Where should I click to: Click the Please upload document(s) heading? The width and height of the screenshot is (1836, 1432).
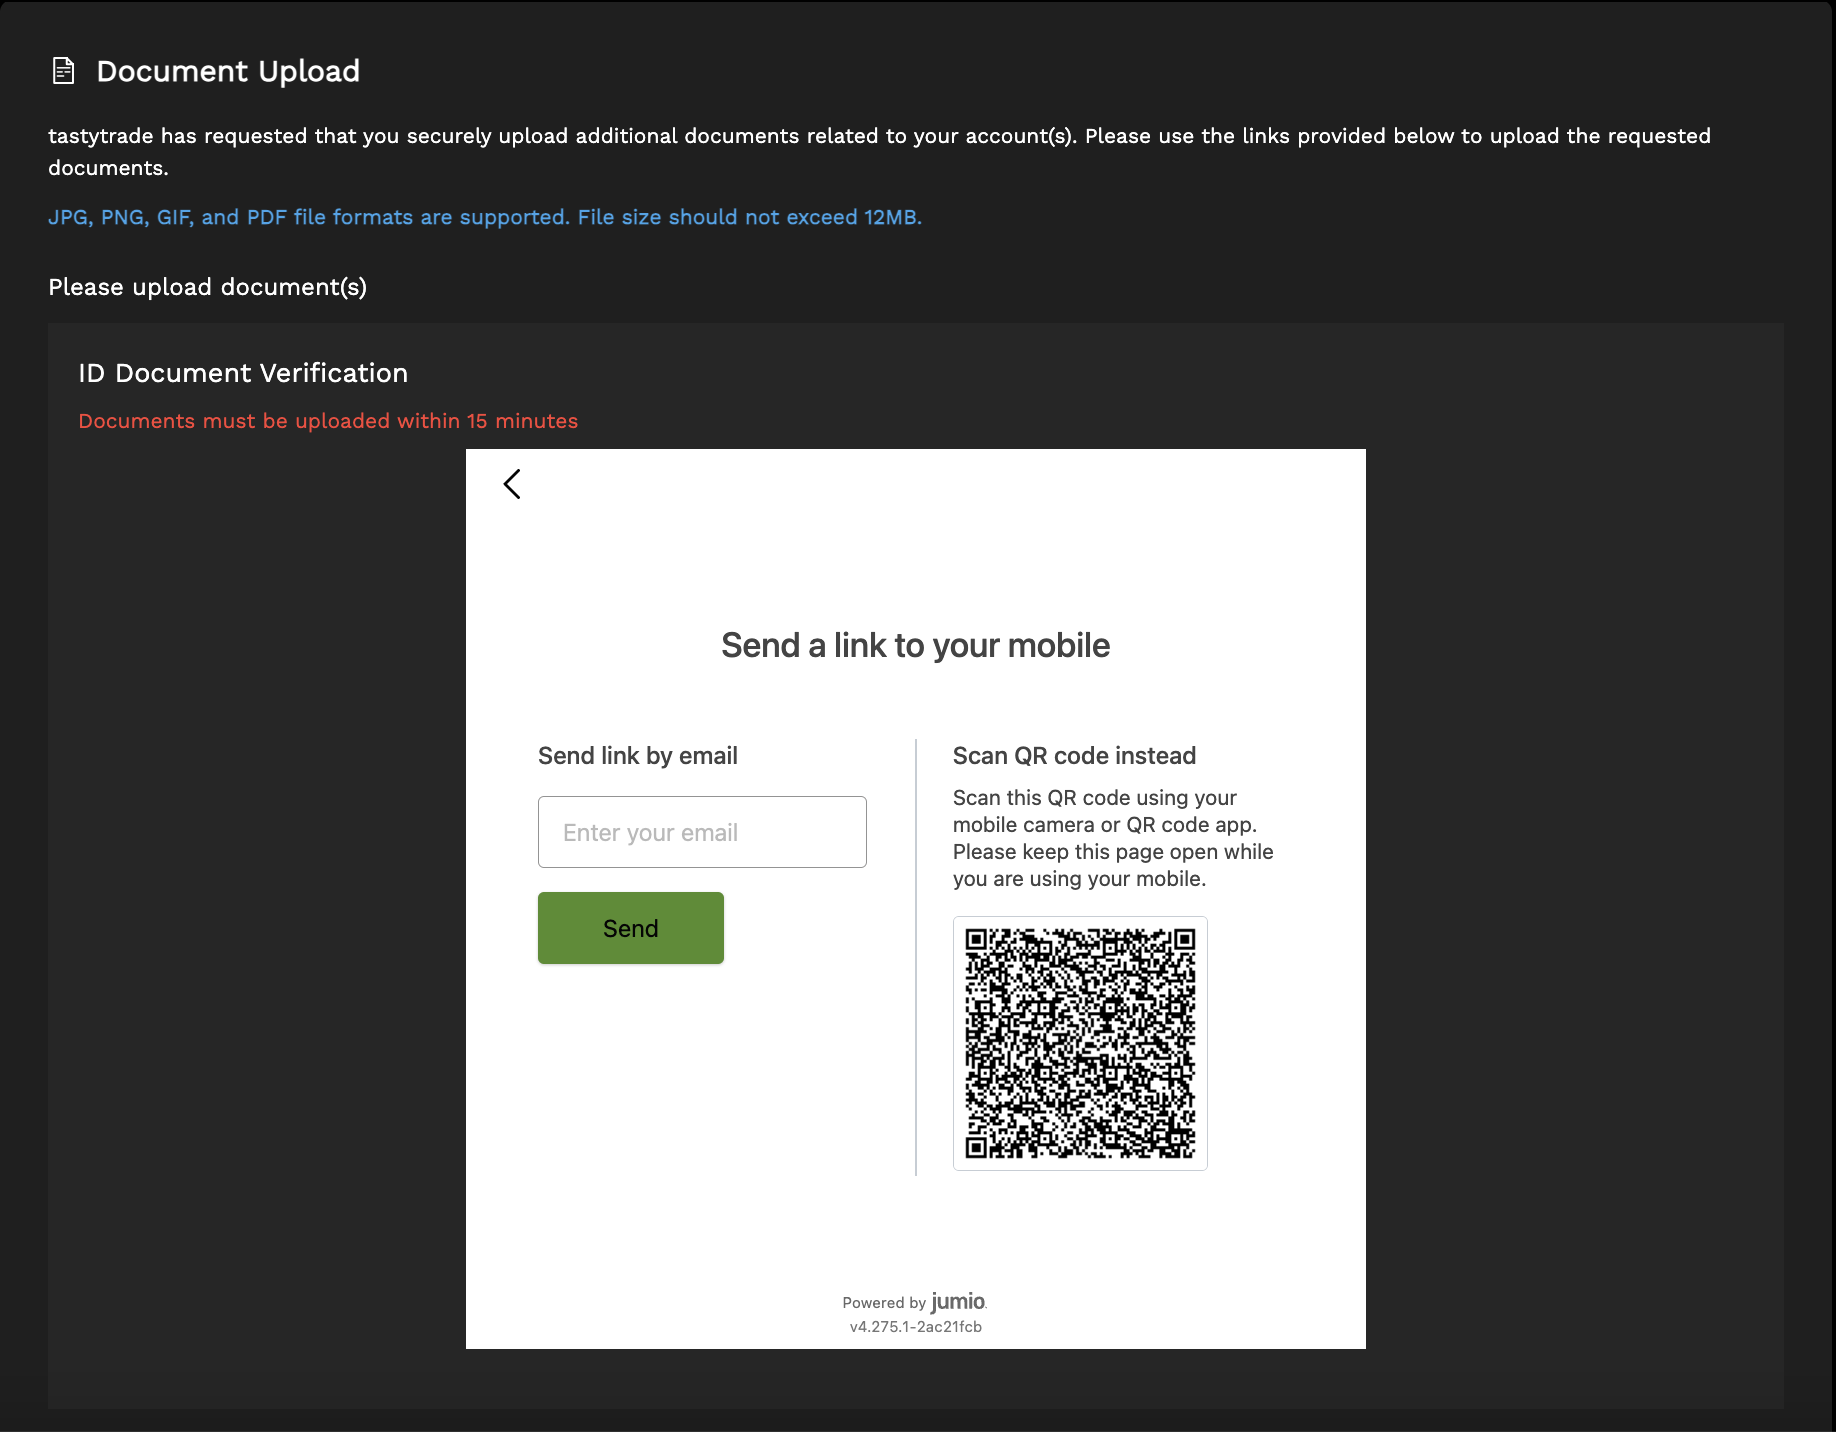coord(207,287)
